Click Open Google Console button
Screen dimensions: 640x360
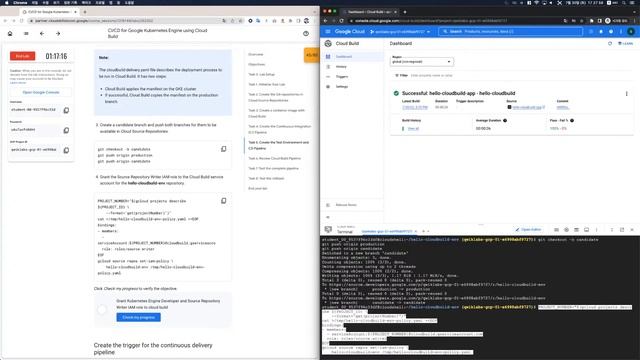pos(41,92)
